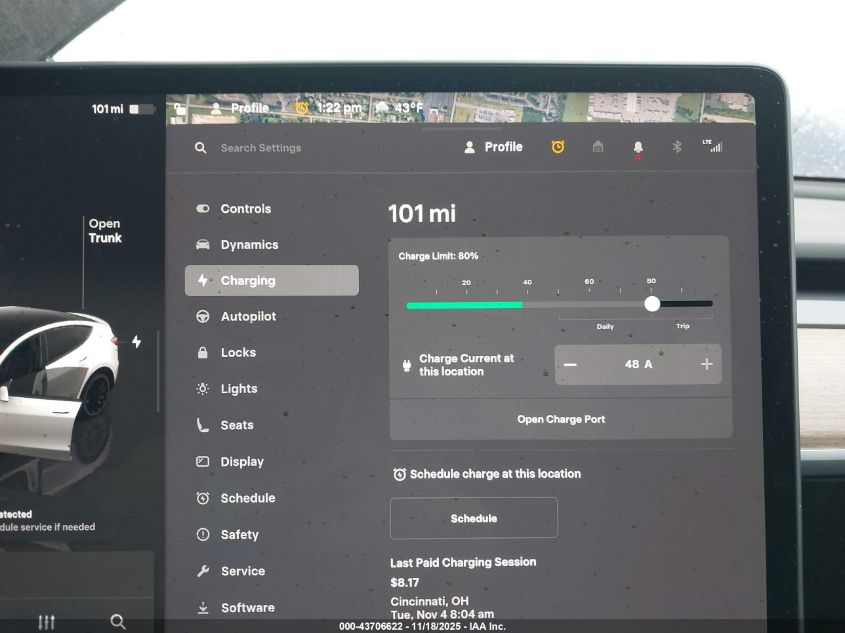Increase charge current with plus button
845x633 pixels.
pos(706,365)
